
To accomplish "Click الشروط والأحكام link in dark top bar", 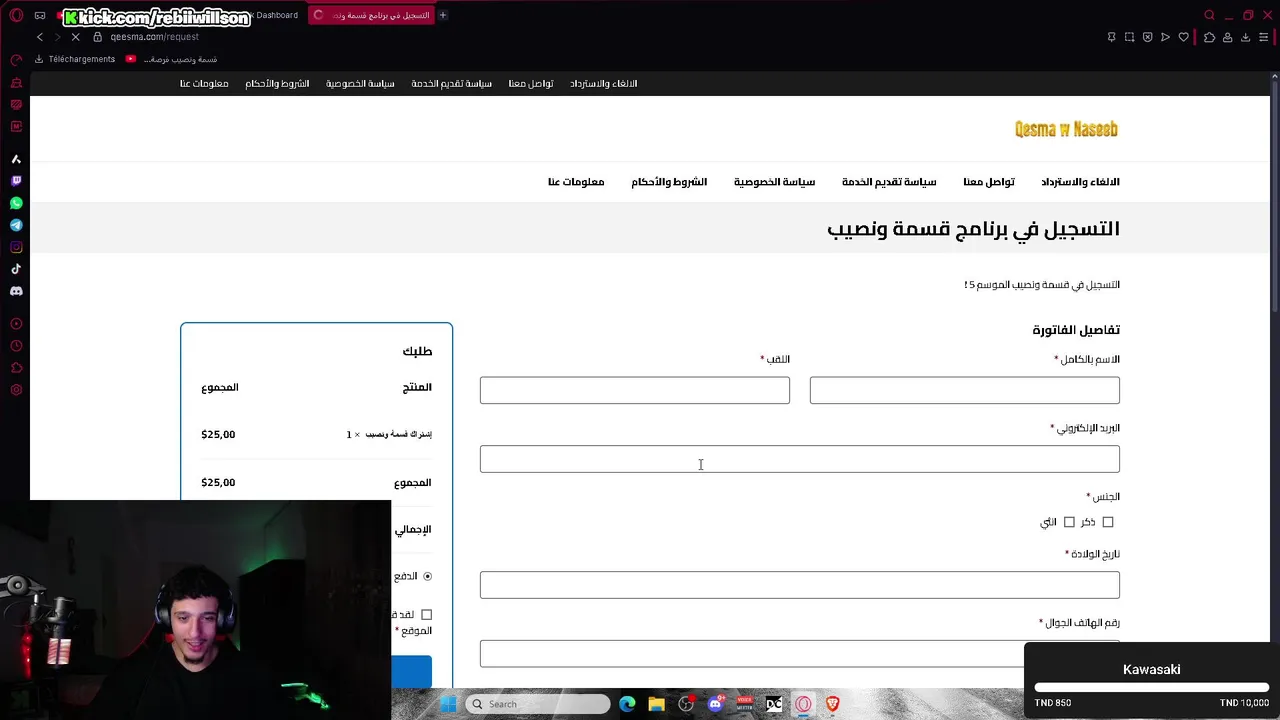I will click(x=277, y=84).
